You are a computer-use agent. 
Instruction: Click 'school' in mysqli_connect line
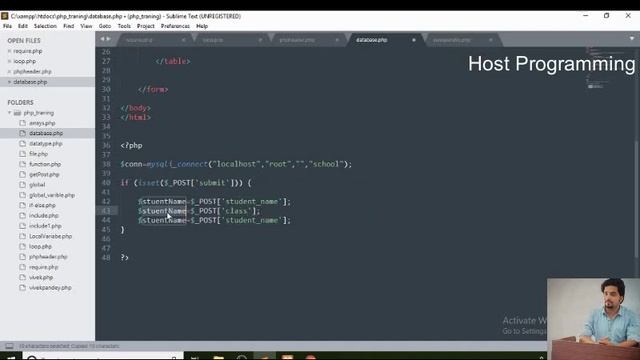coord(326,164)
